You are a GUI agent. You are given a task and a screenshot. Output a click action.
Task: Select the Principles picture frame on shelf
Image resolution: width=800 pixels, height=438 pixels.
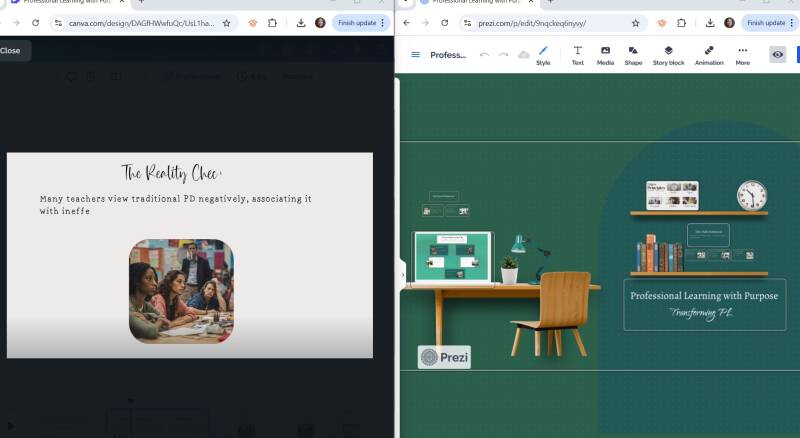672,195
